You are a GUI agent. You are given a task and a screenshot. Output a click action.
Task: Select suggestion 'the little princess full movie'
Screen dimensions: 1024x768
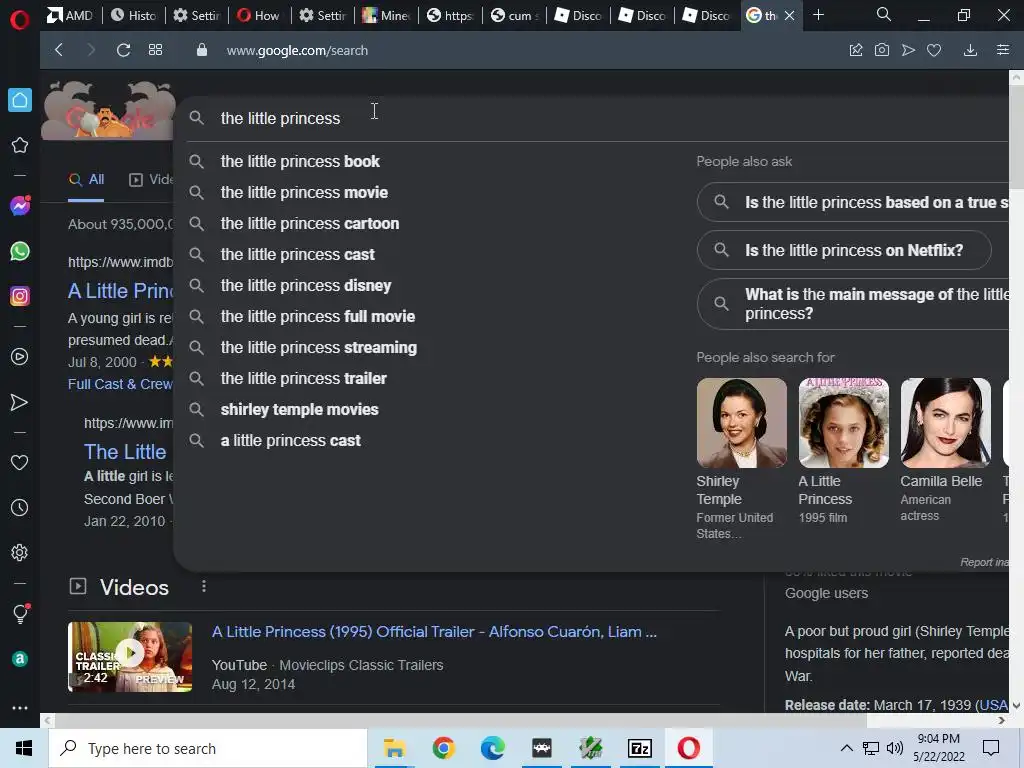click(x=317, y=317)
